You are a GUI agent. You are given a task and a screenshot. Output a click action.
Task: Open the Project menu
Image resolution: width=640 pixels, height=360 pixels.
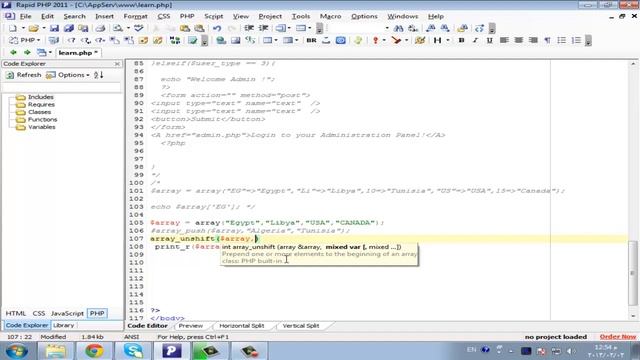click(270, 16)
